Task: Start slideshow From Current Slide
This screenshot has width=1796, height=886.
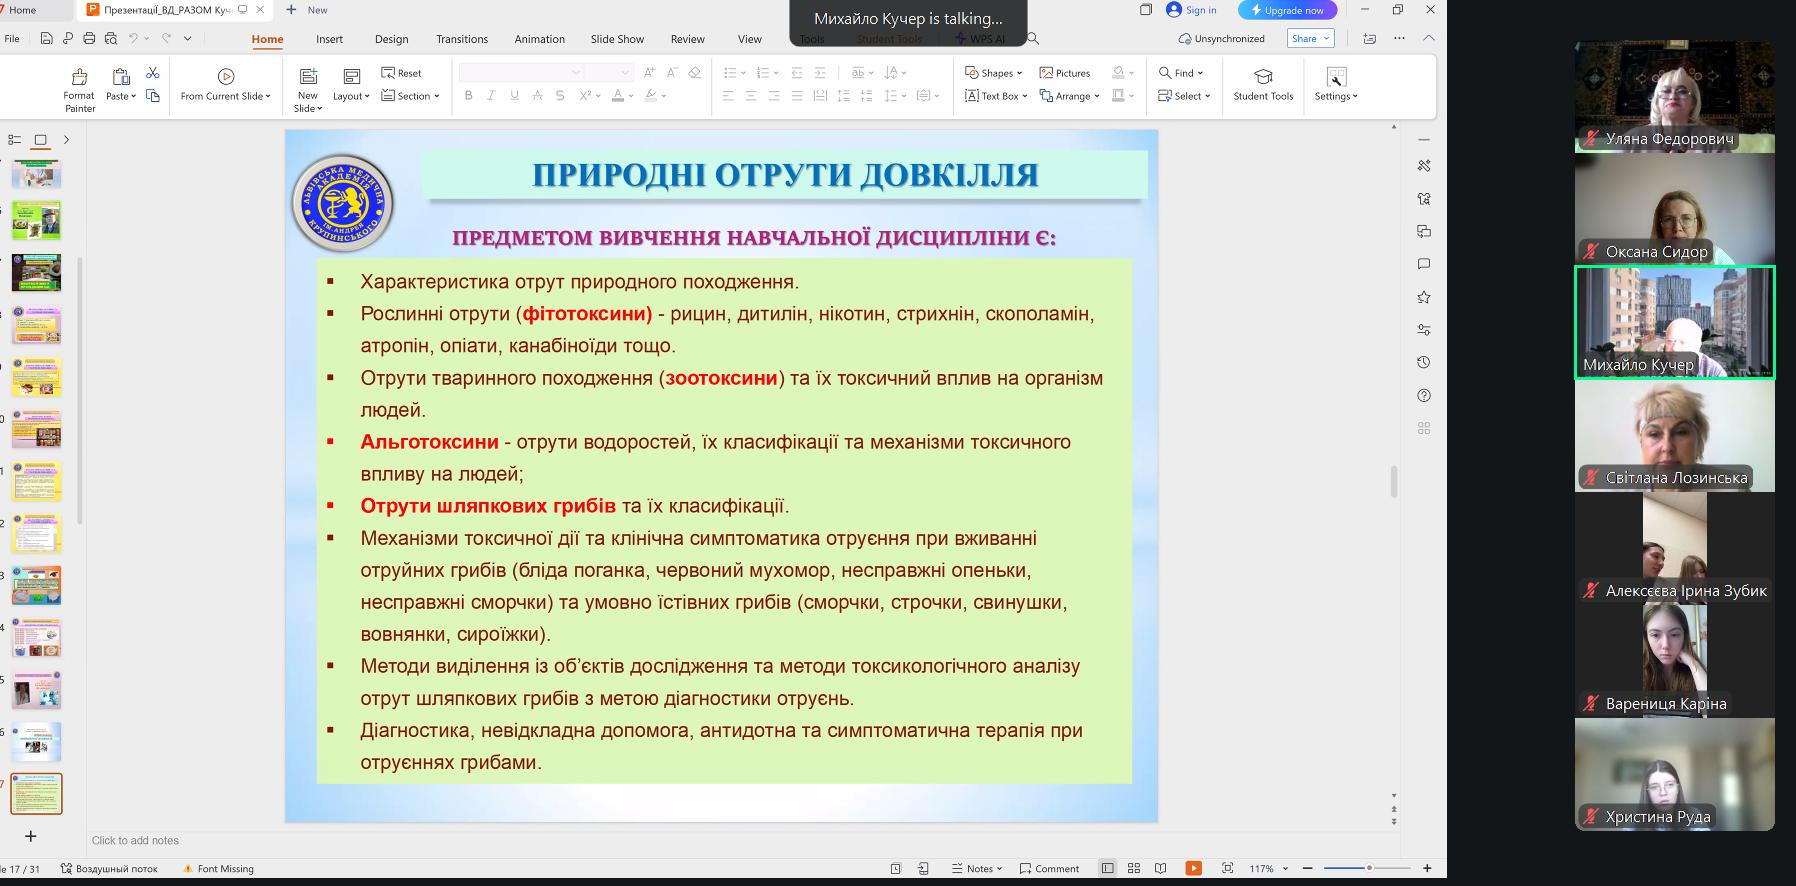Action: pyautogui.click(x=225, y=85)
